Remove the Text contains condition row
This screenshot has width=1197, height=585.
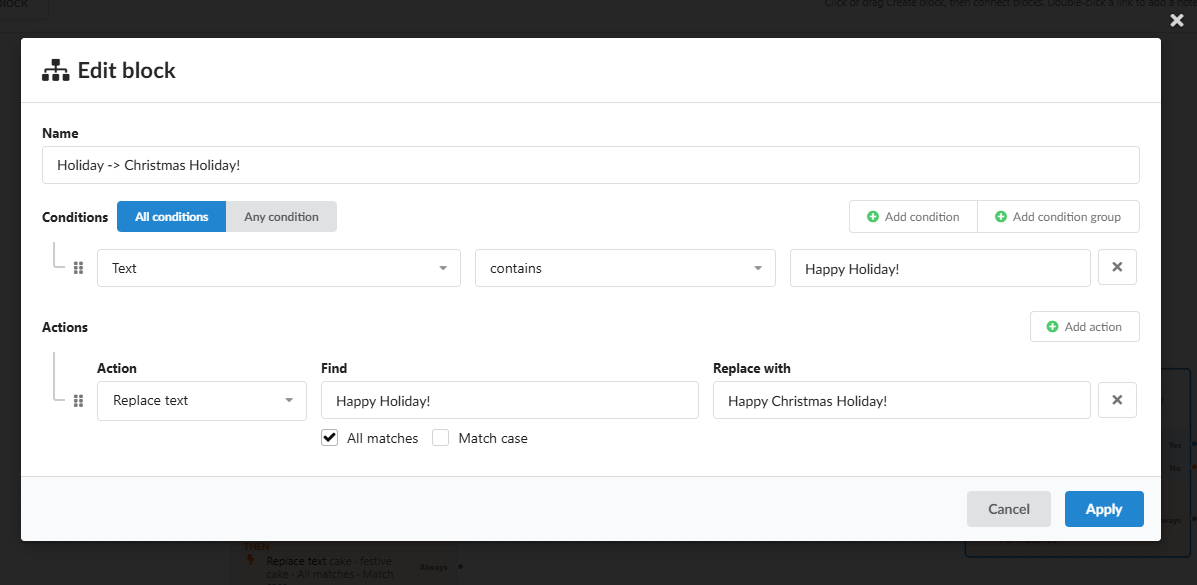pos(1117,267)
